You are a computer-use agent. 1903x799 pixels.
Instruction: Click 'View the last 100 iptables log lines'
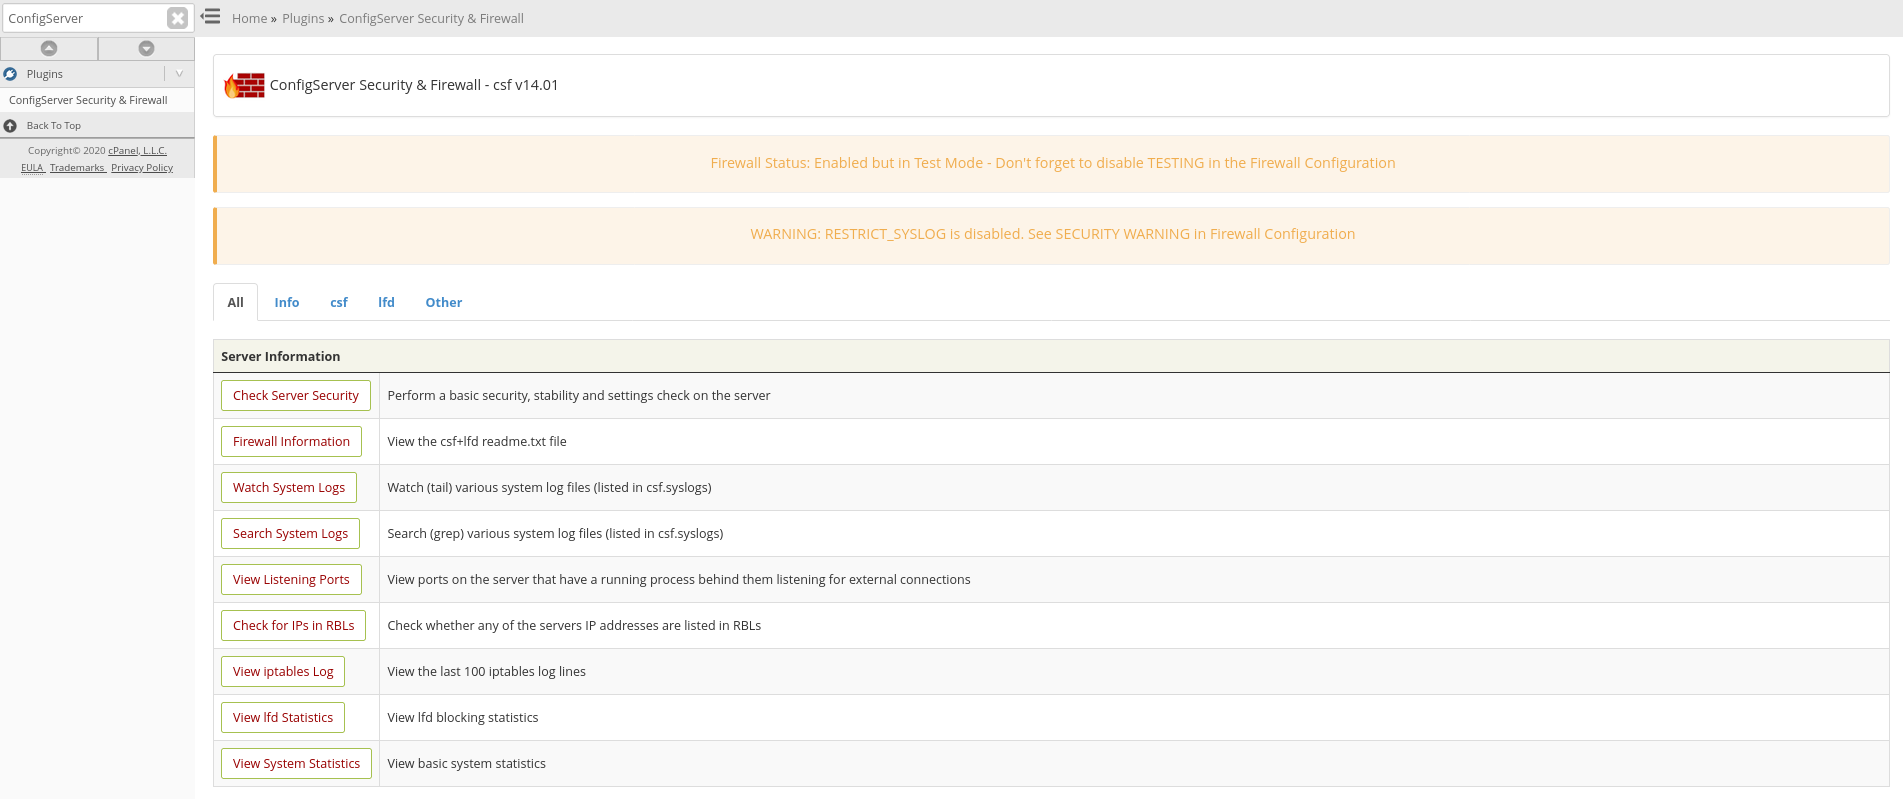[x=487, y=671]
